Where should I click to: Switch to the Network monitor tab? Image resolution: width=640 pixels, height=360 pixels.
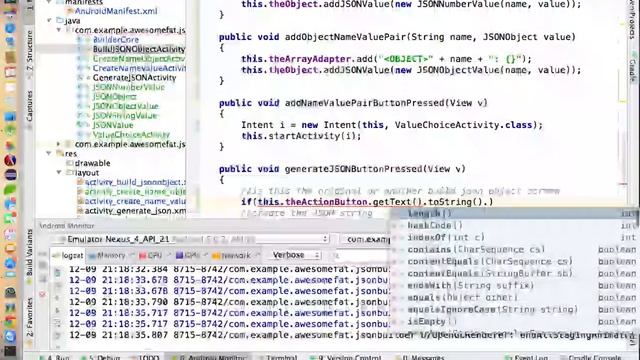[231, 256]
